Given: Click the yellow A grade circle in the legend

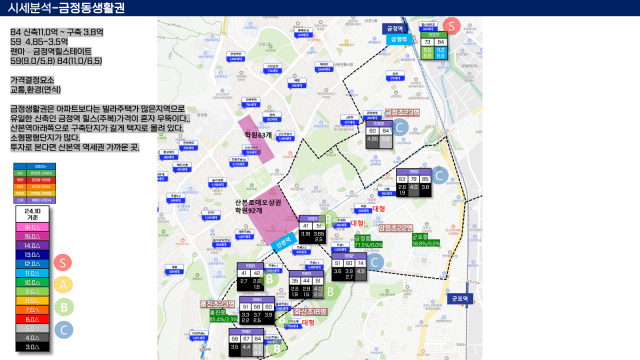Looking at the screenshot, I should tap(63, 284).
